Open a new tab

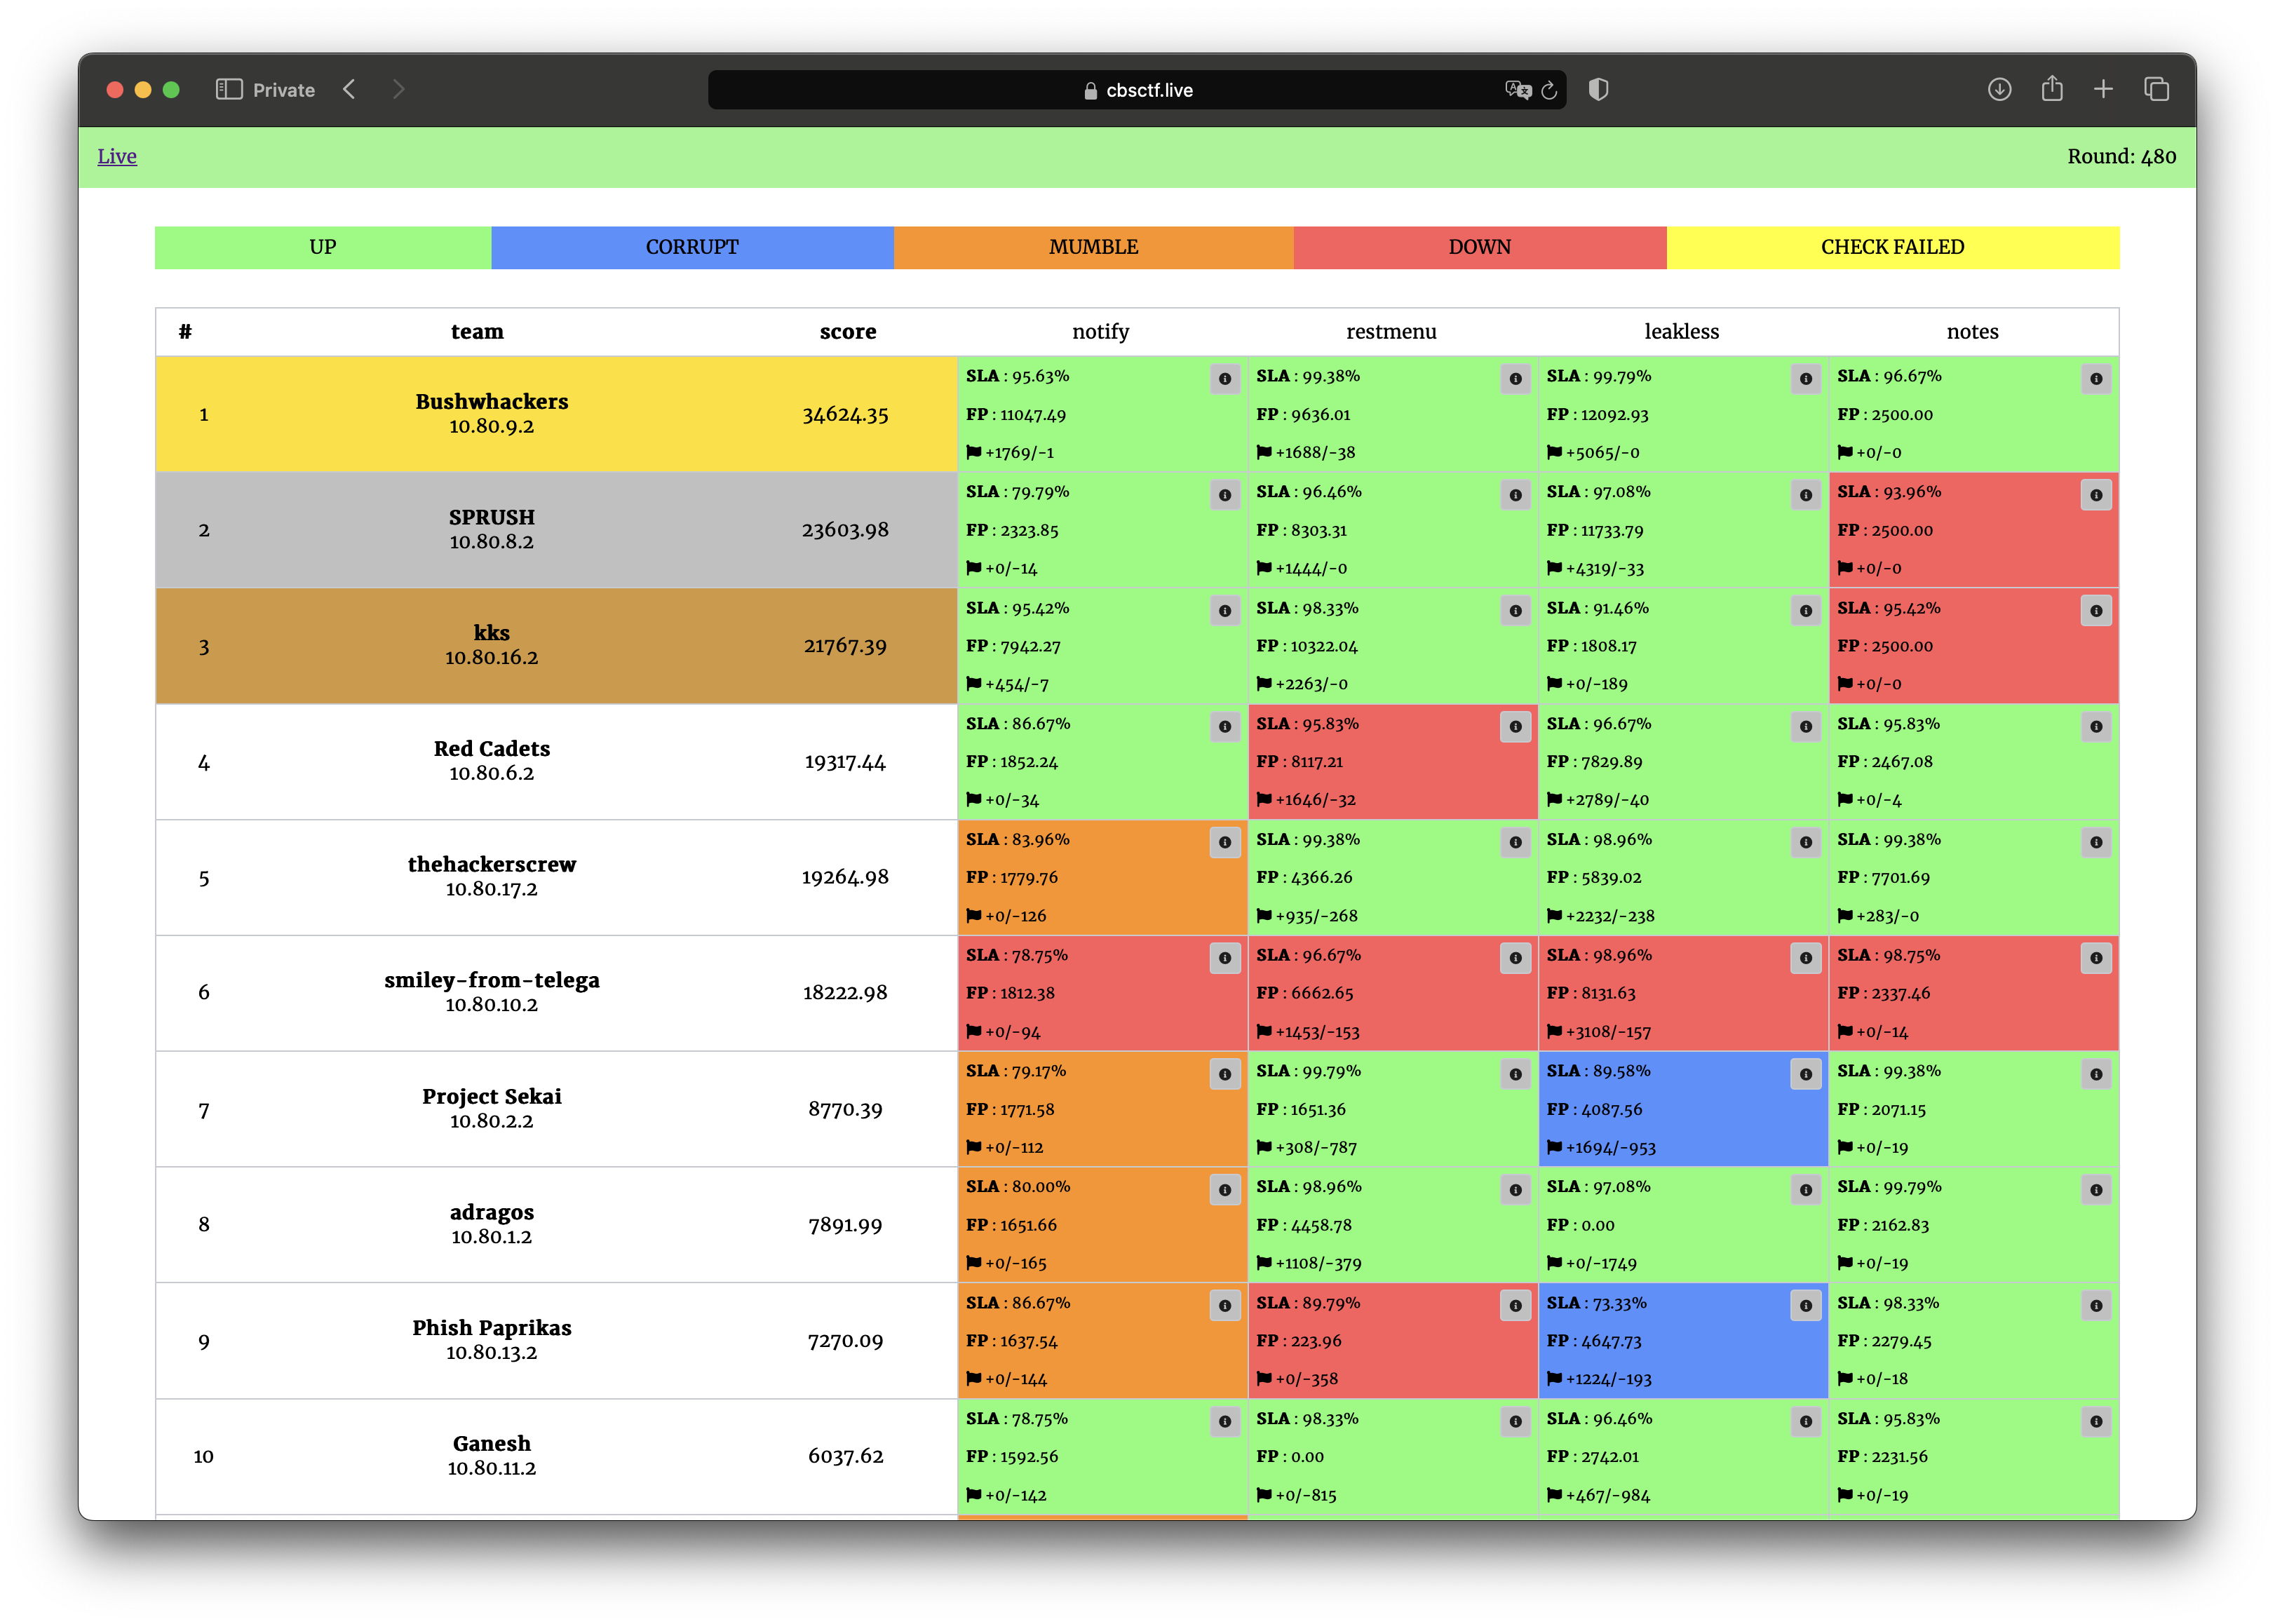[2103, 90]
